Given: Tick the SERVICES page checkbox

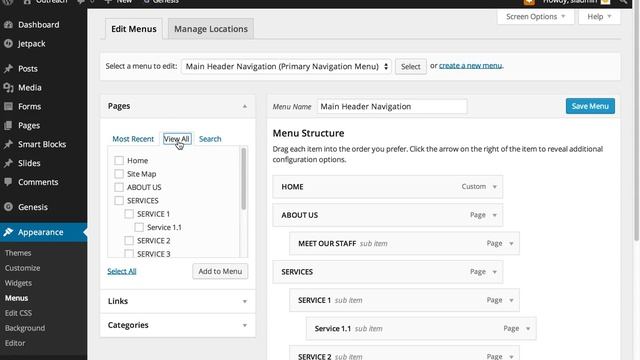Looking at the screenshot, I should coord(119,200).
